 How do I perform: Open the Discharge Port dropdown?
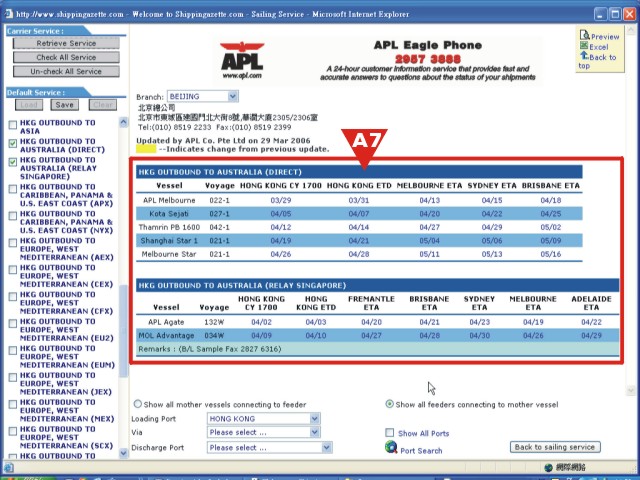[x=326, y=448]
